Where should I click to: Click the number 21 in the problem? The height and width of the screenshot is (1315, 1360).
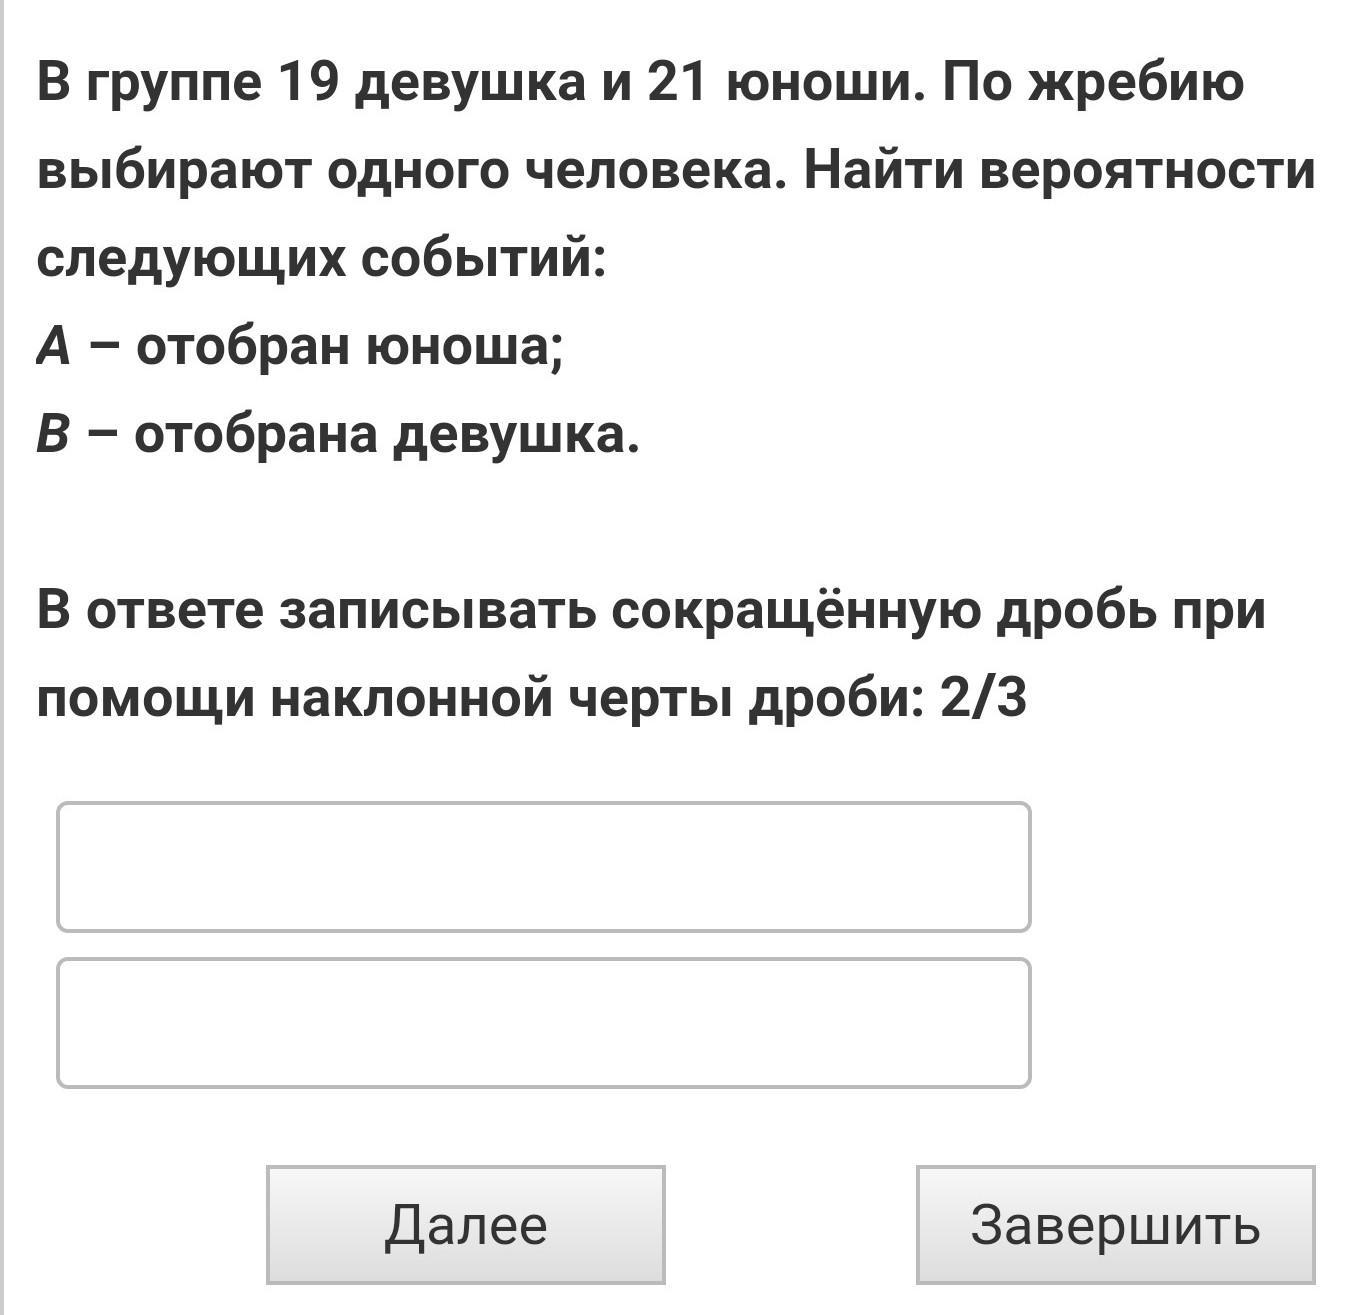(x=678, y=82)
